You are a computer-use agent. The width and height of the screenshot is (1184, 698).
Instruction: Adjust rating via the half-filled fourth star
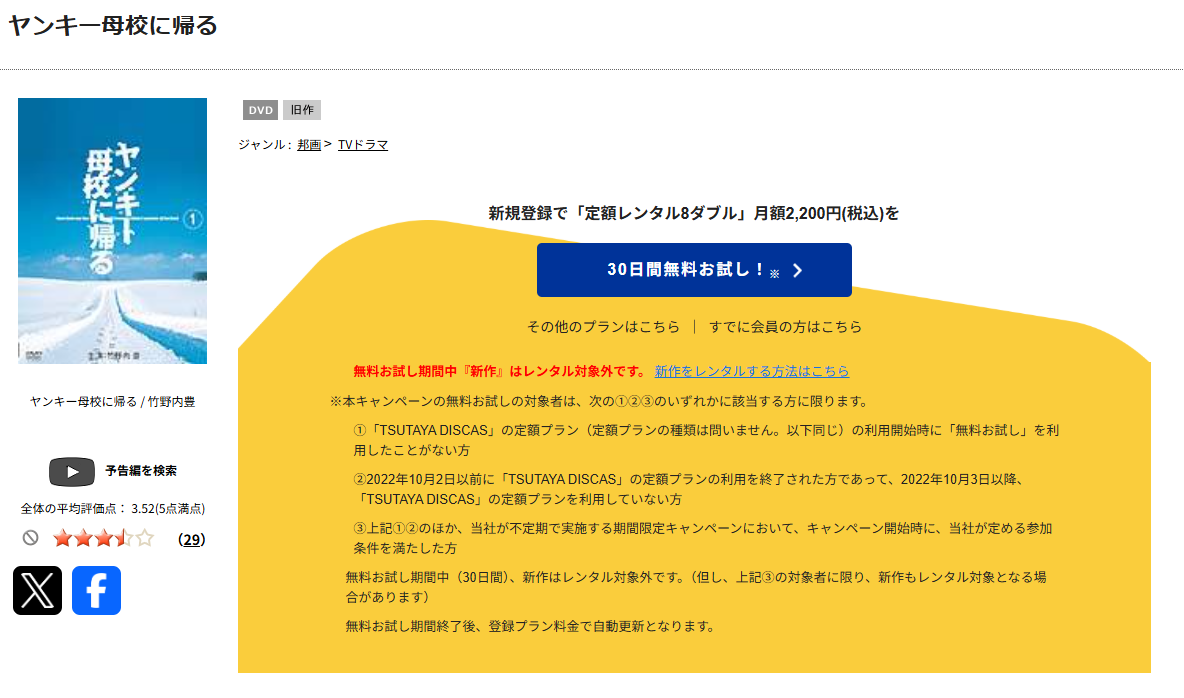120,538
